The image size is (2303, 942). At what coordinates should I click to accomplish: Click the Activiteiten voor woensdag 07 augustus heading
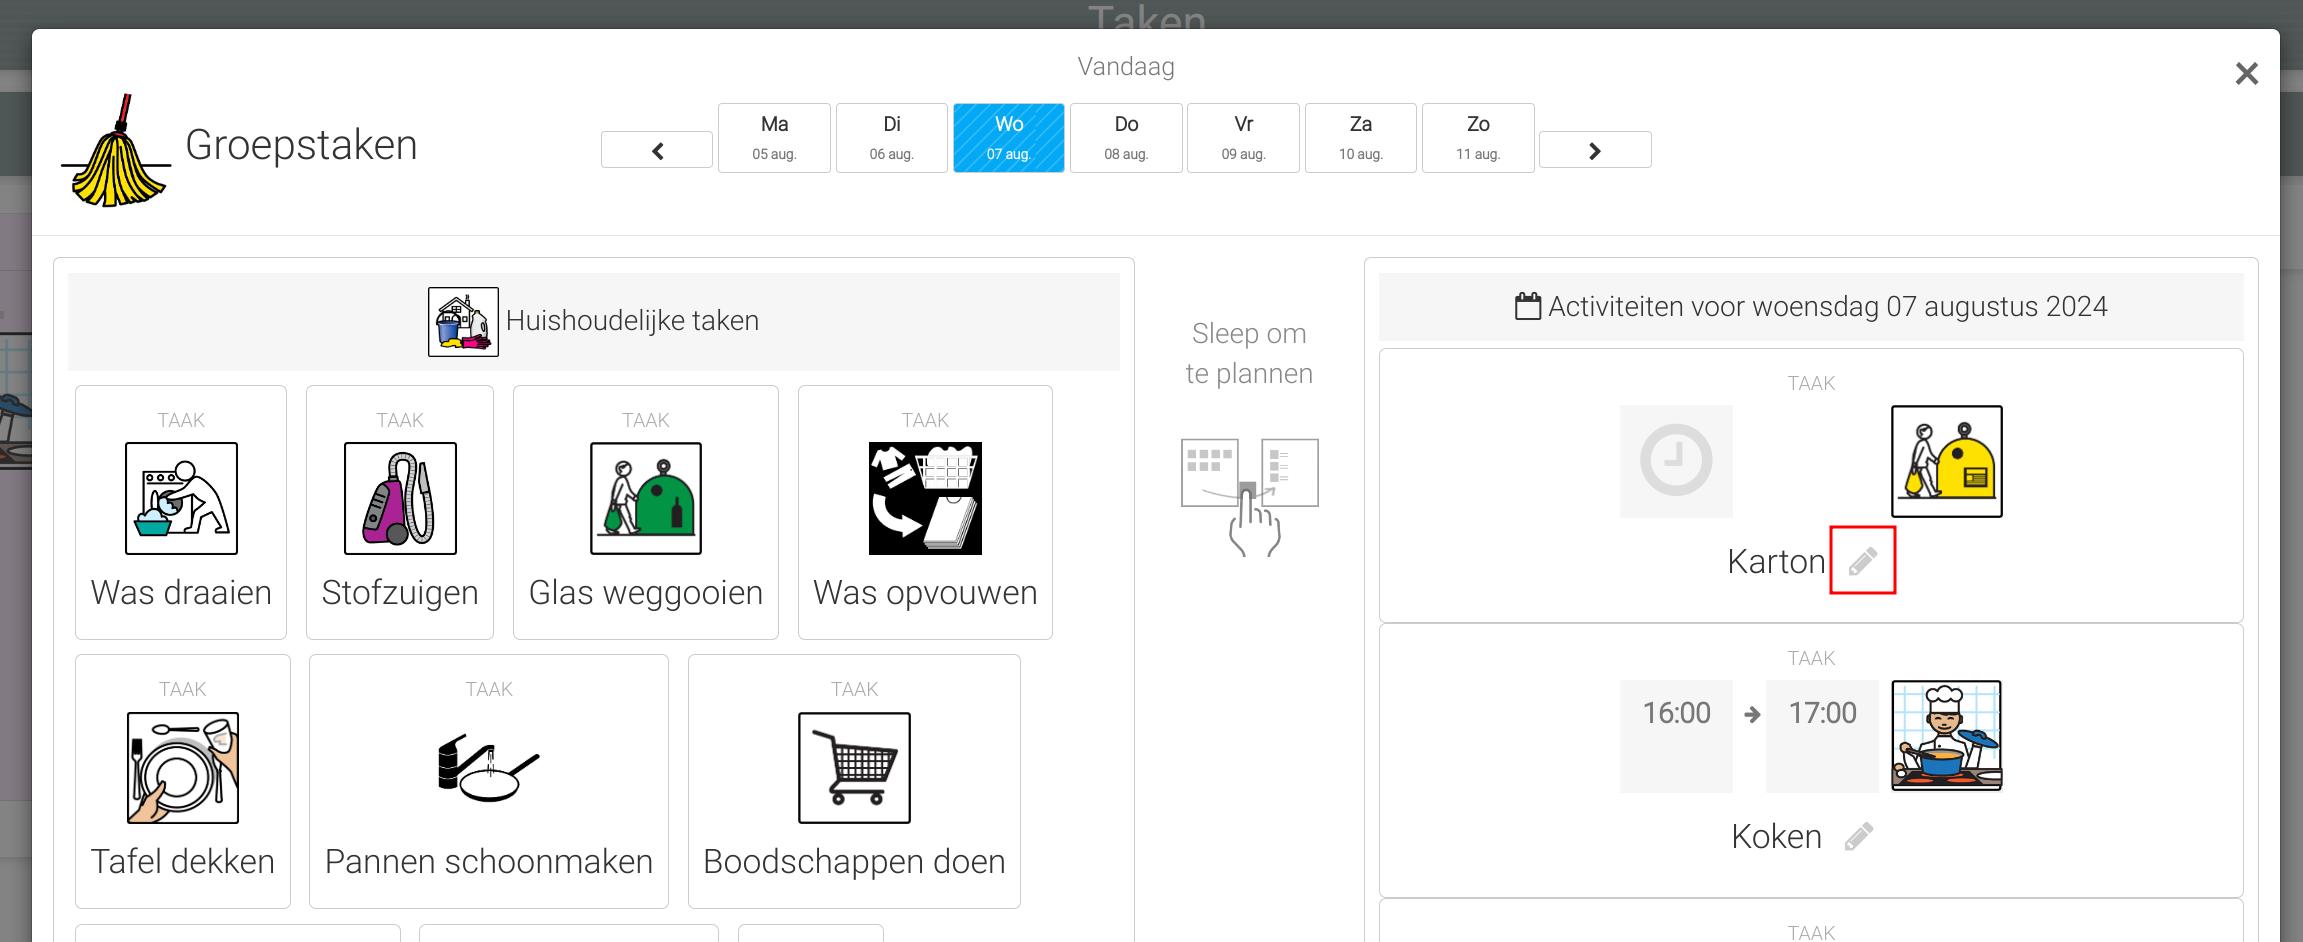pos(1827,306)
